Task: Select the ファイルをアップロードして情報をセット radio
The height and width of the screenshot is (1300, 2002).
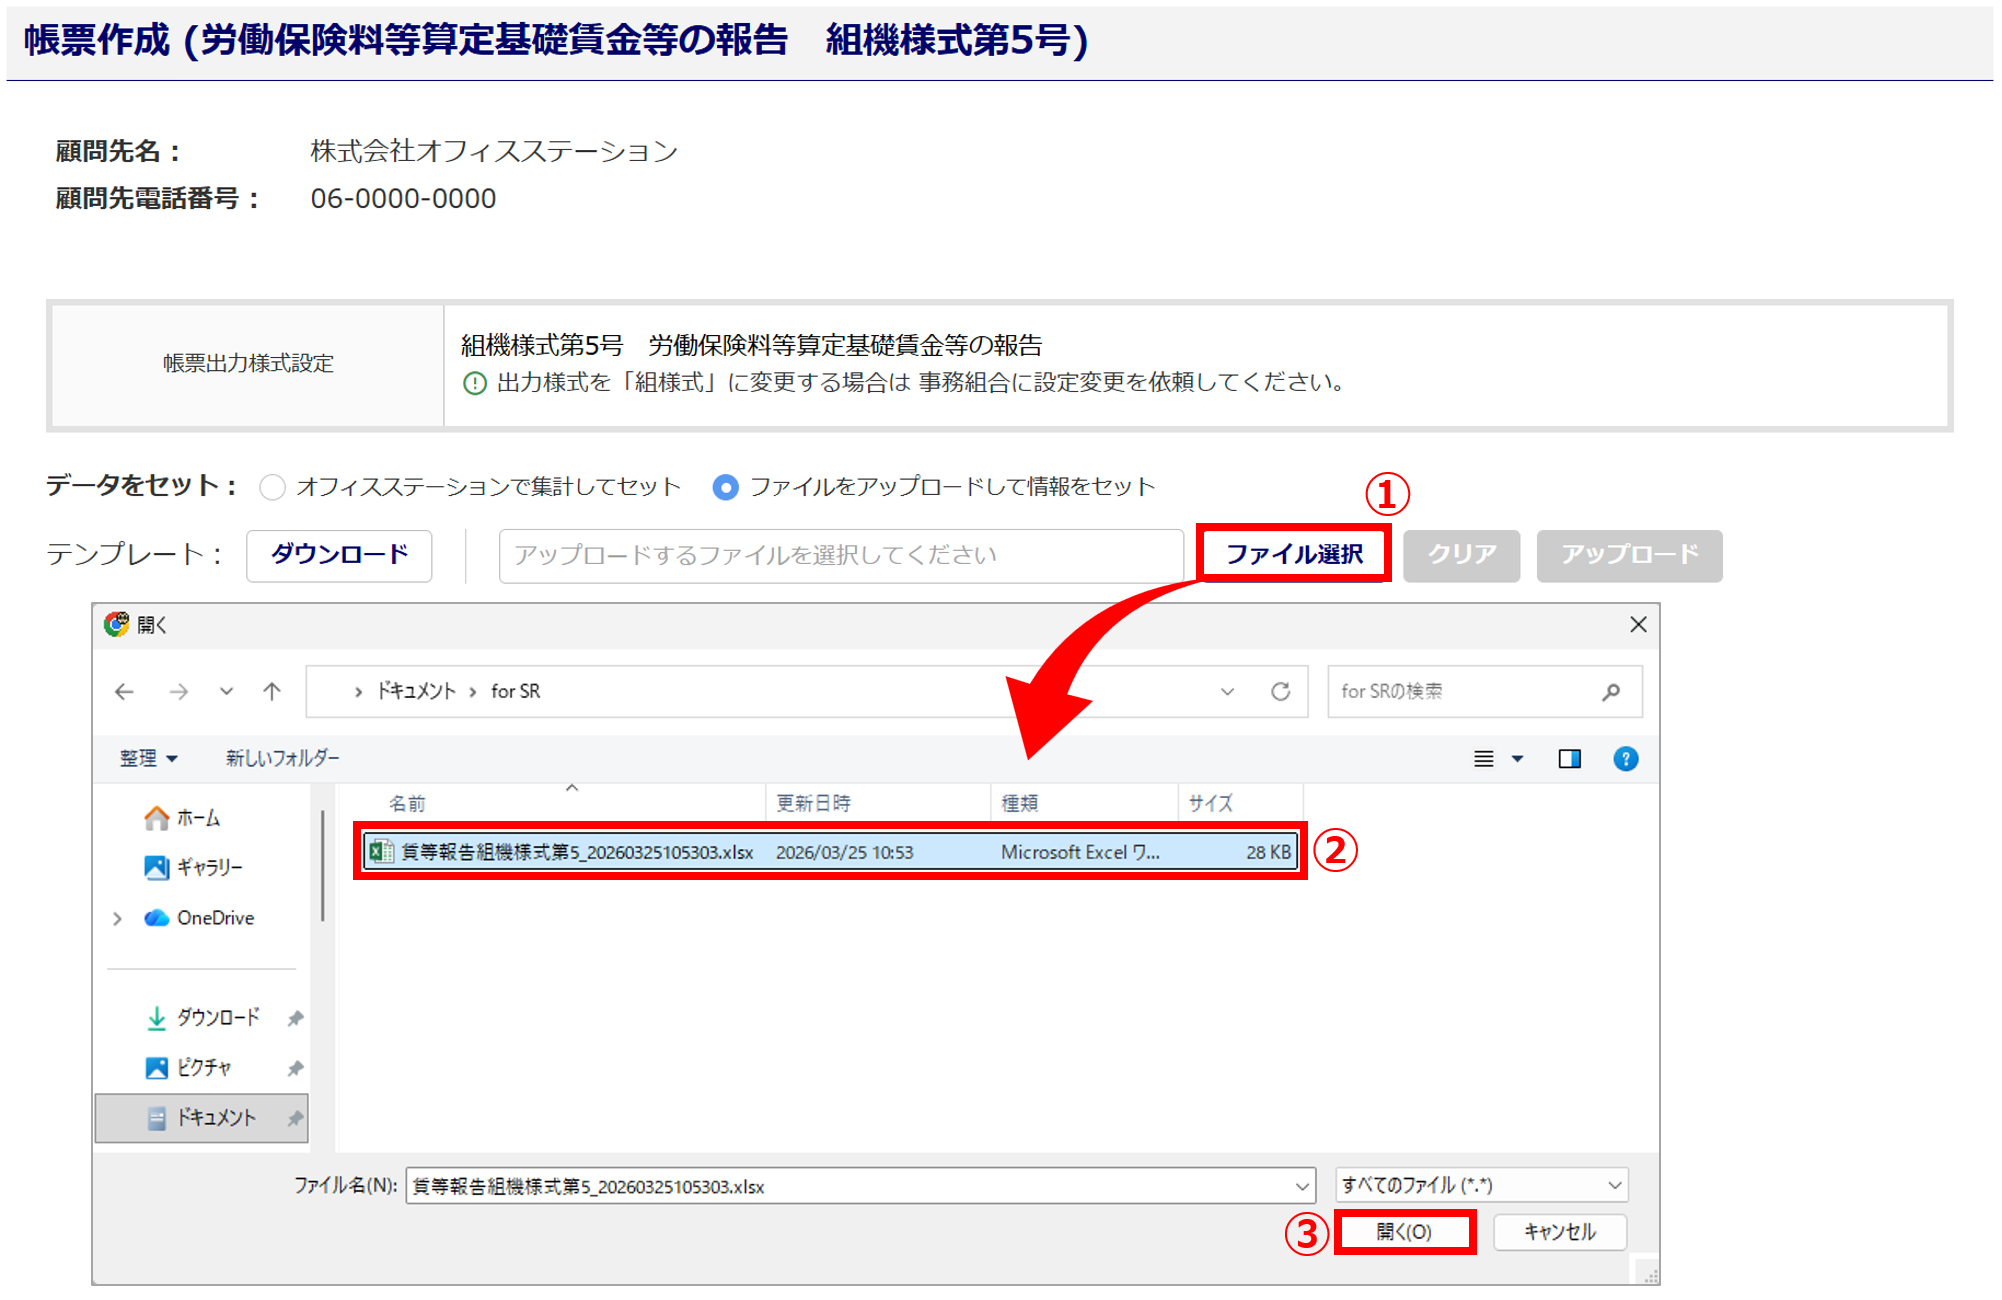Action: (x=725, y=487)
